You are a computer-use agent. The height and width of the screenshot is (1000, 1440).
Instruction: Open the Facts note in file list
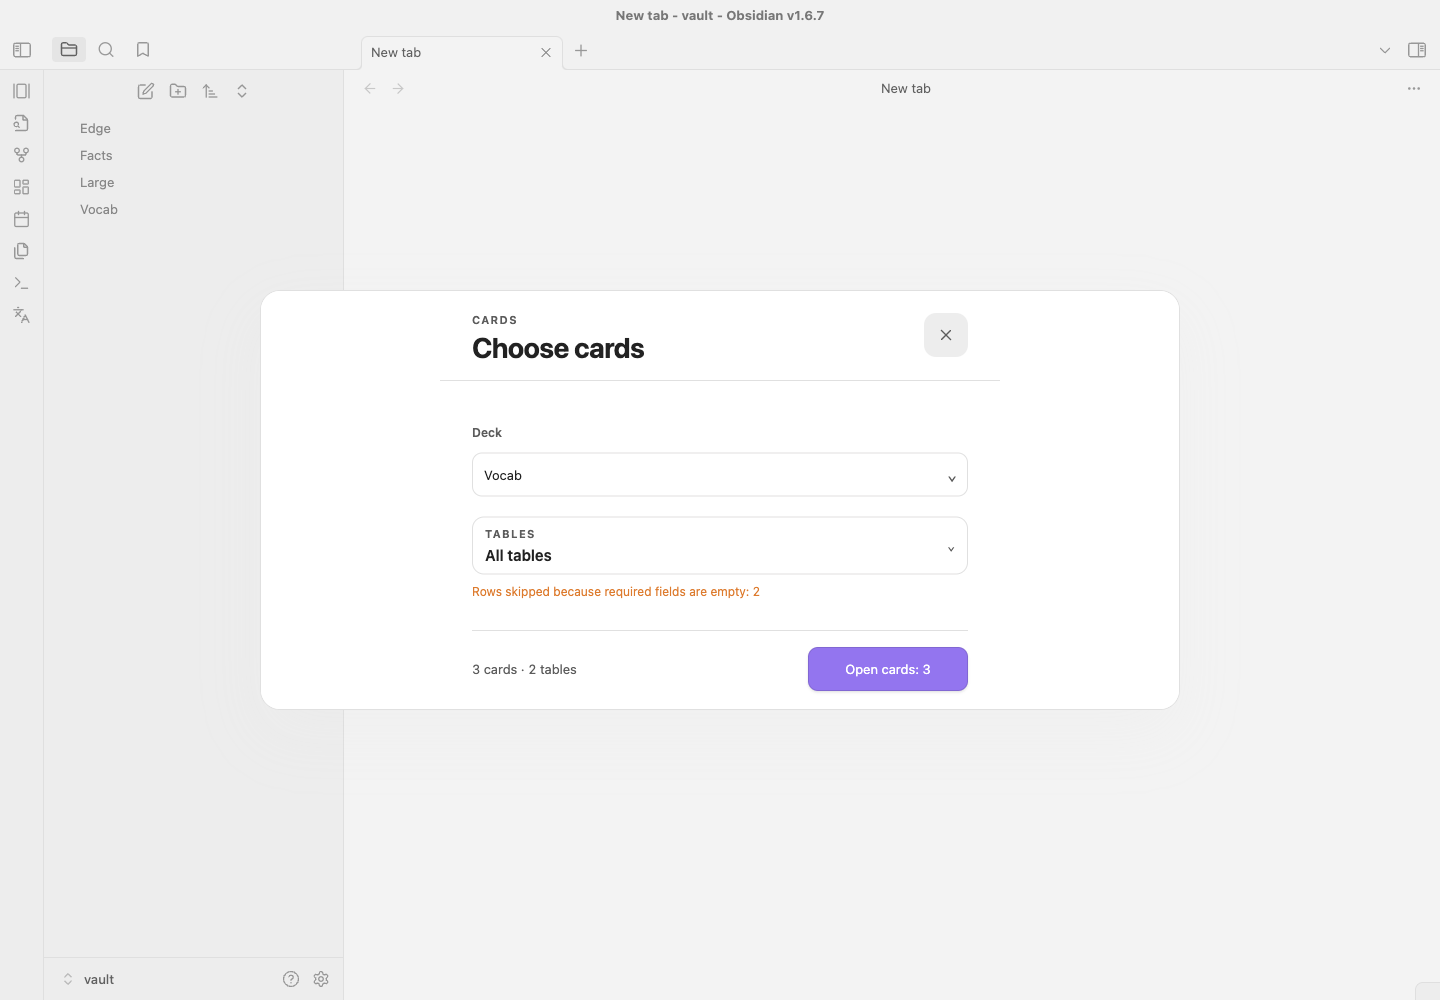coord(96,155)
